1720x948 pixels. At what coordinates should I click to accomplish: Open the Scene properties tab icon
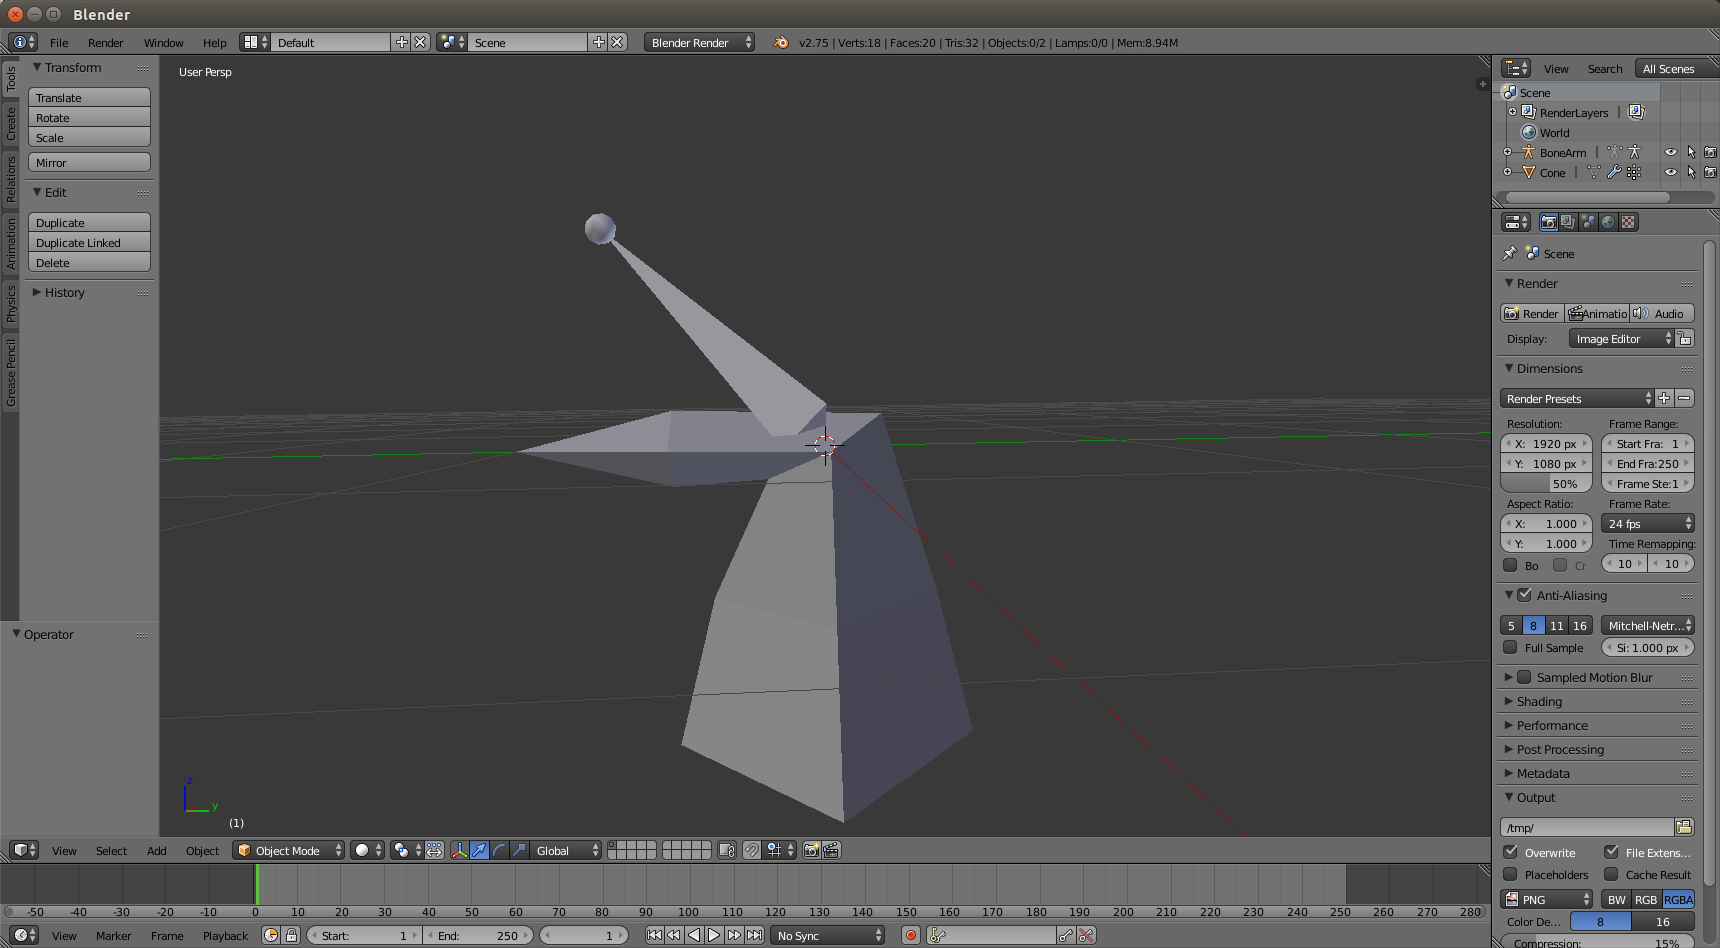tap(1588, 222)
